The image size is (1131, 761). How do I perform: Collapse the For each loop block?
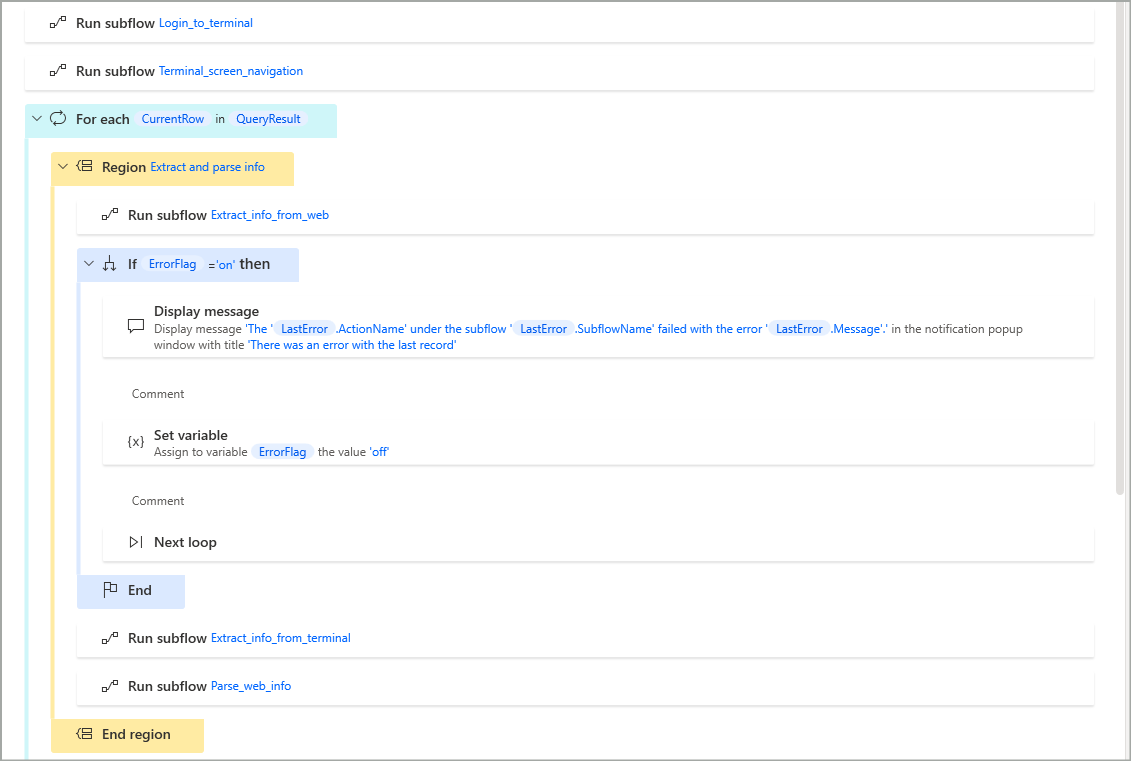coord(37,119)
